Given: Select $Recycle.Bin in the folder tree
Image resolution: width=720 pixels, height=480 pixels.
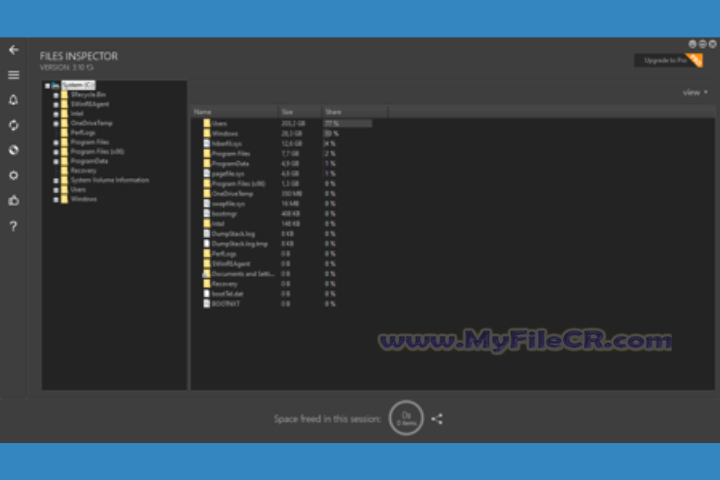Looking at the screenshot, I should pos(88,95).
